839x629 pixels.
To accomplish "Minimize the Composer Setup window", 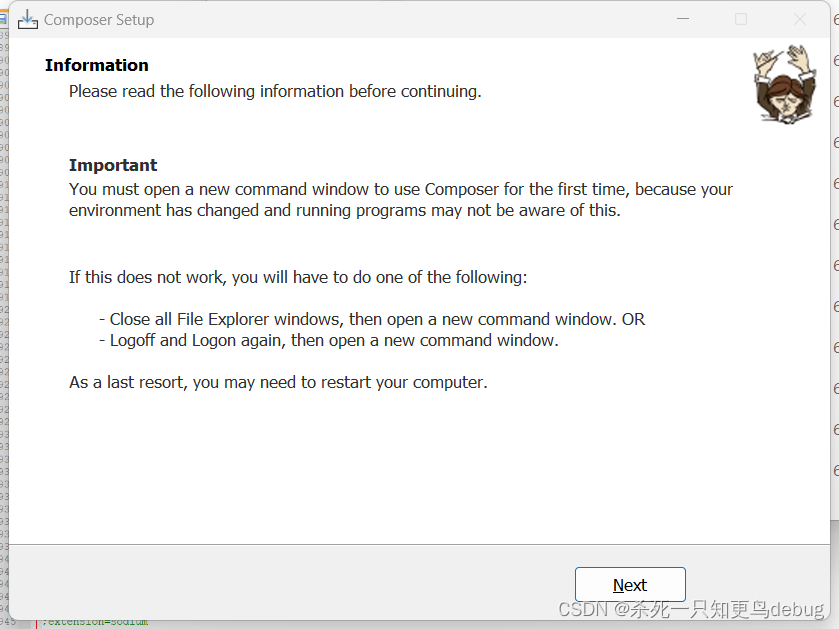I will click(x=683, y=19).
